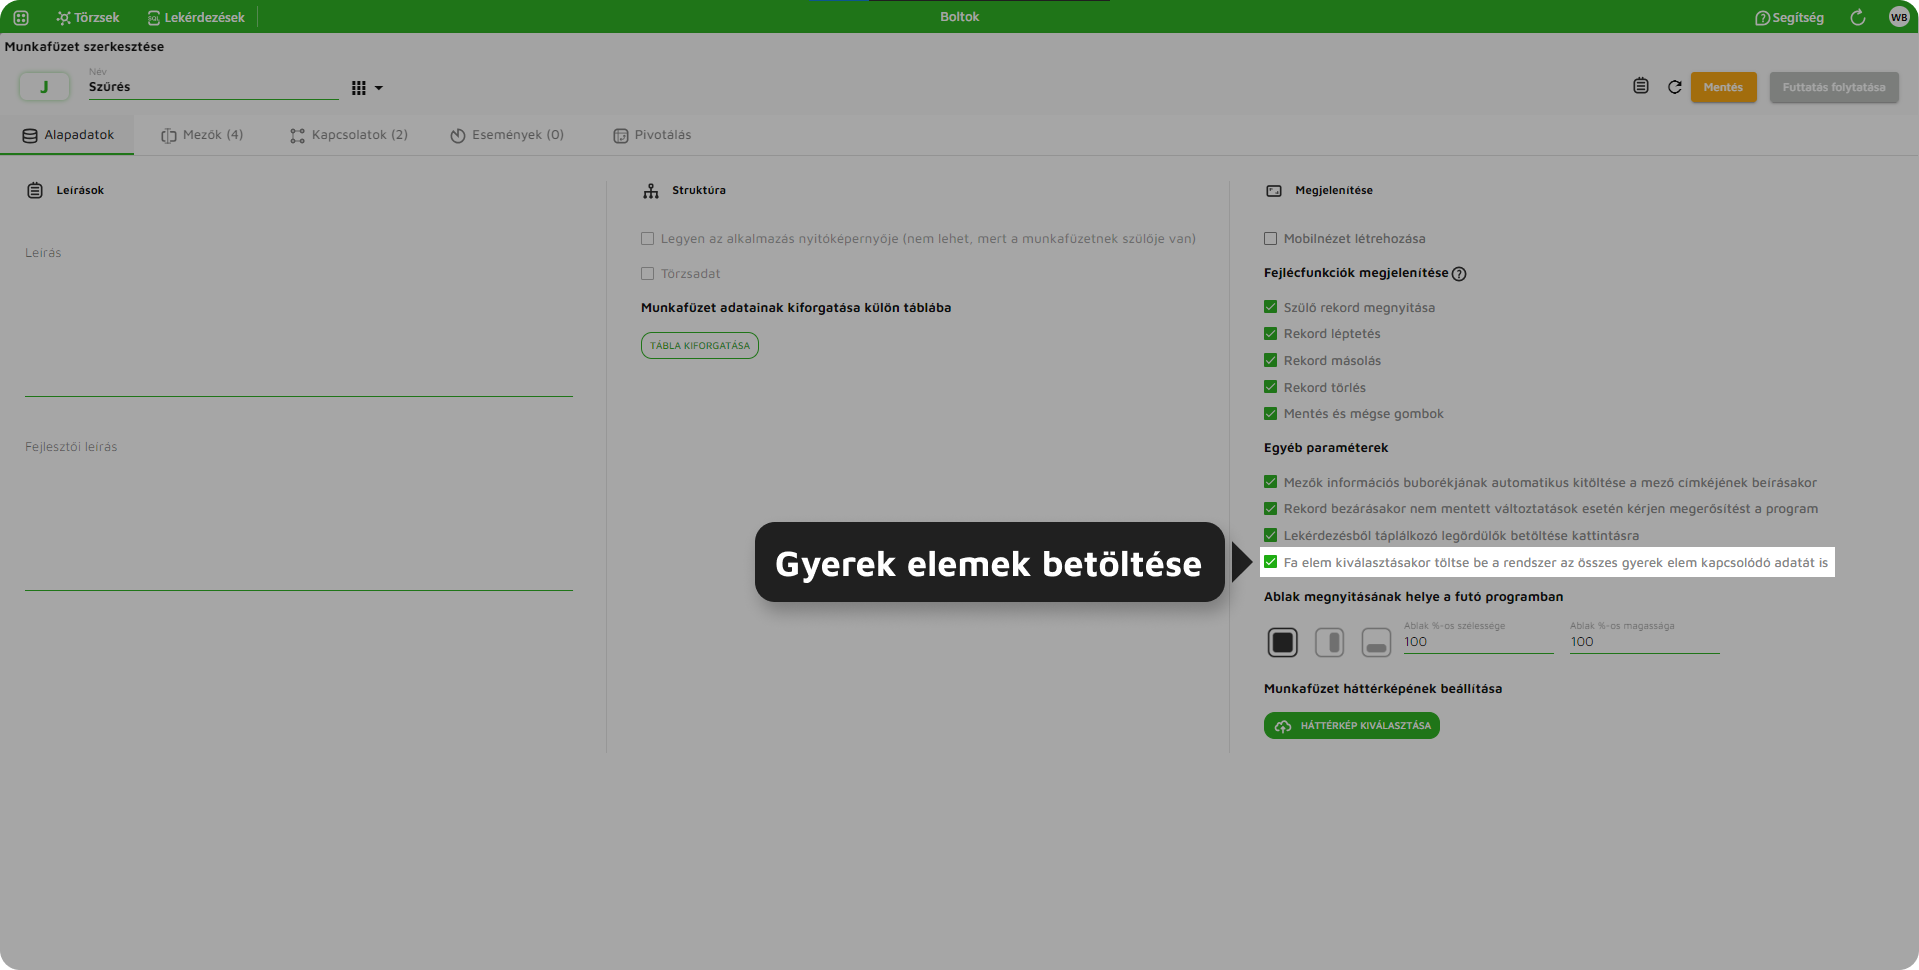
Task: Switch to Kapcsolatok (2) tab
Action: (x=349, y=135)
